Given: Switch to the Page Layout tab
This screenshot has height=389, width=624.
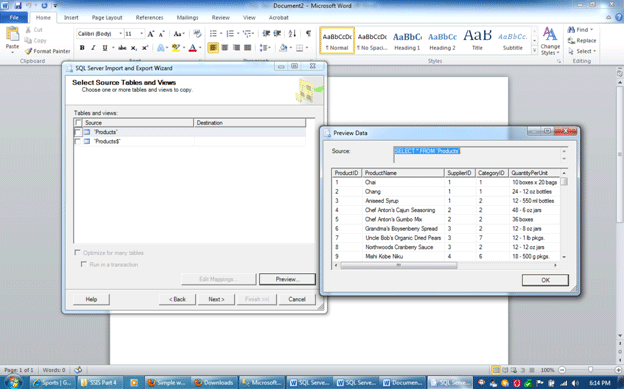Looking at the screenshot, I should (x=107, y=18).
